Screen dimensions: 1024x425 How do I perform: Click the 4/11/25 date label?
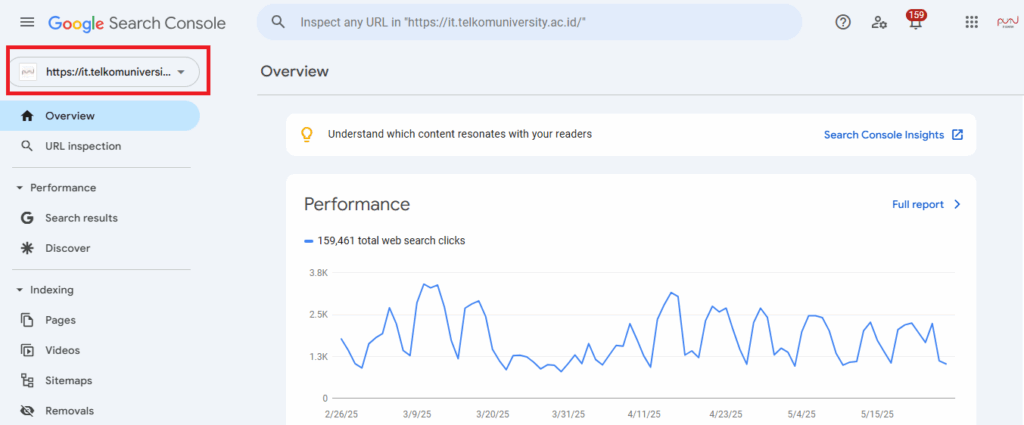(644, 414)
